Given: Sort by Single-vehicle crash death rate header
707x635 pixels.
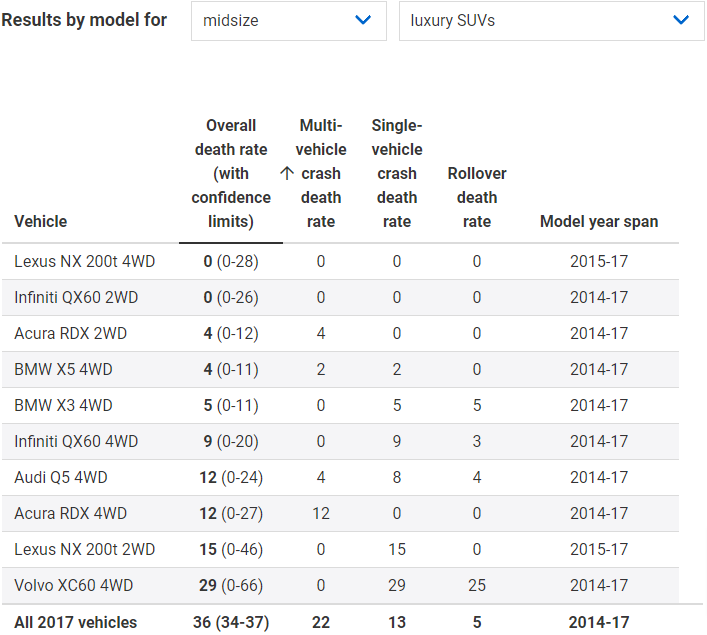Looking at the screenshot, I should pyautogui.click(x=397, y=174).
